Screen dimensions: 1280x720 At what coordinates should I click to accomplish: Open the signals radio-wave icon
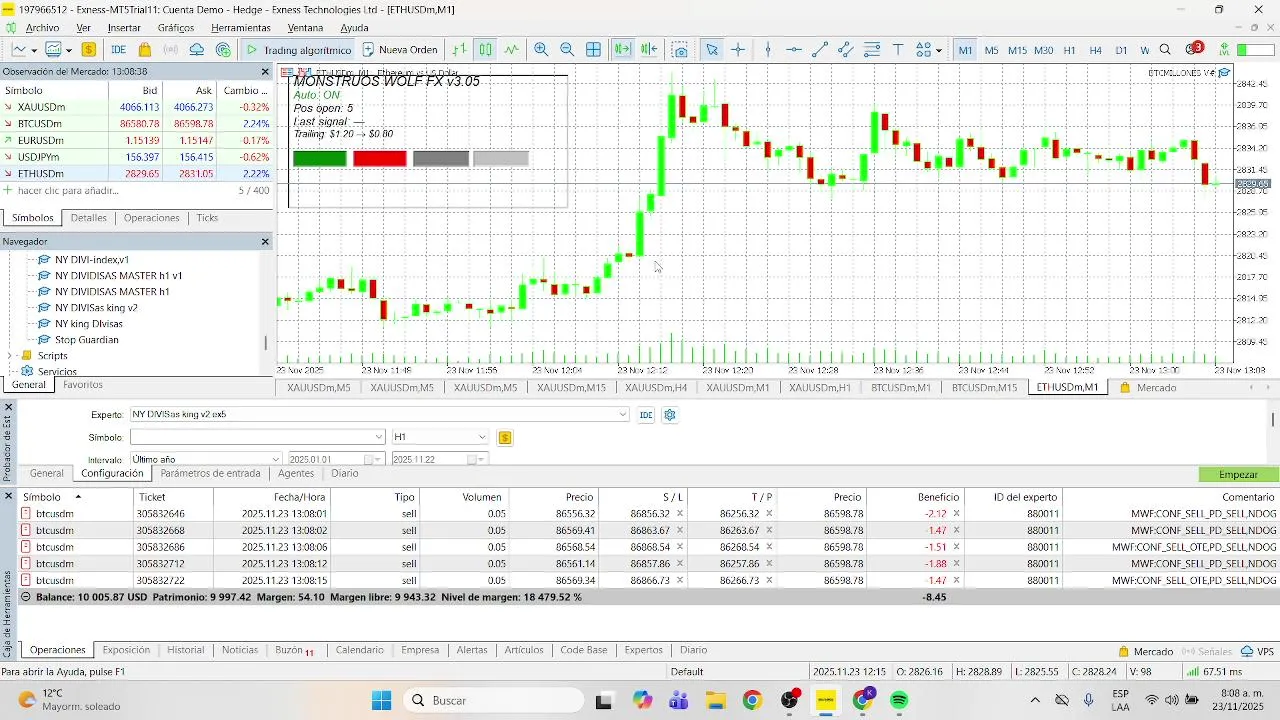171,49
